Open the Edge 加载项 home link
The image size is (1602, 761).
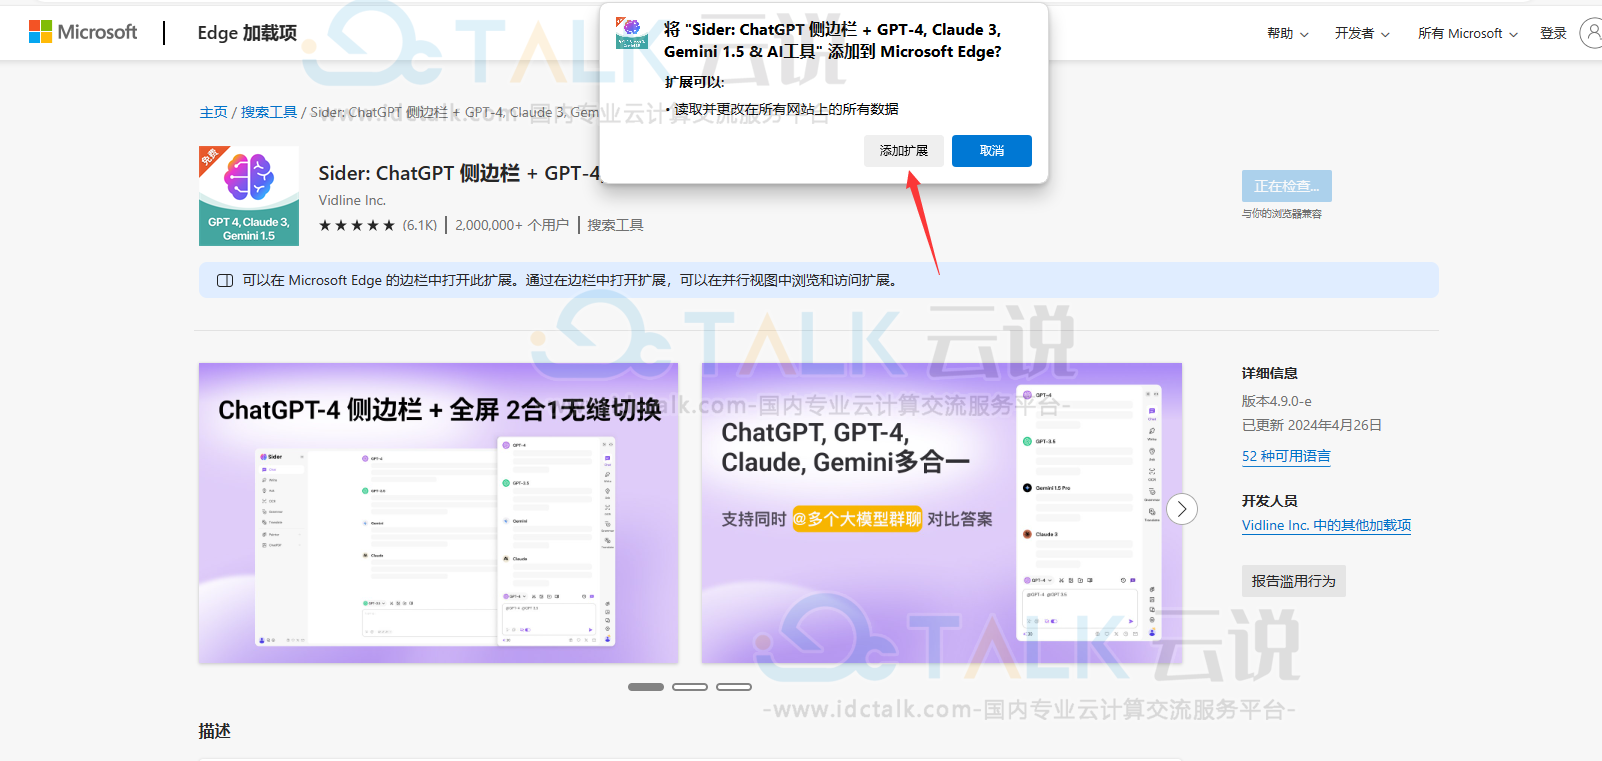point(247,33)
